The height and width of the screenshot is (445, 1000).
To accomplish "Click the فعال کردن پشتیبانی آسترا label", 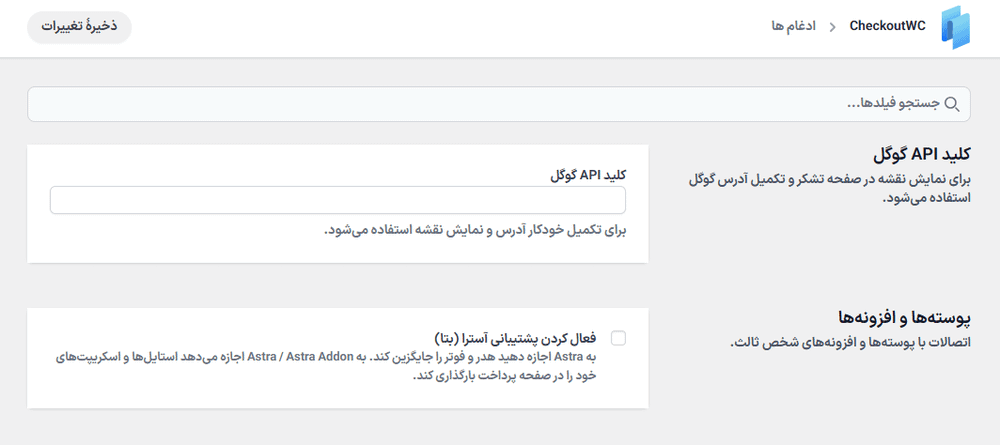I will click(515, 337).
